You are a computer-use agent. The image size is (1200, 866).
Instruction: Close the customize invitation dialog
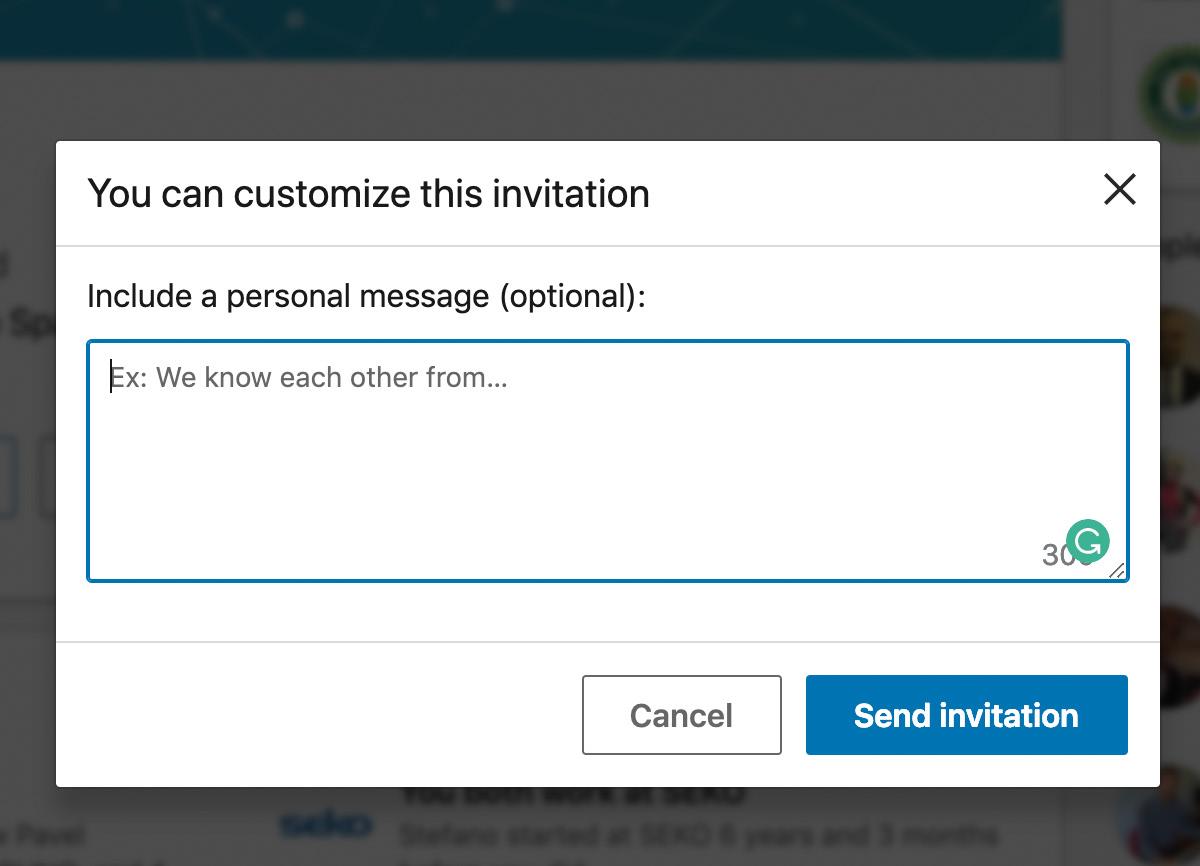pyautogui.click(x=1119, y=189)
